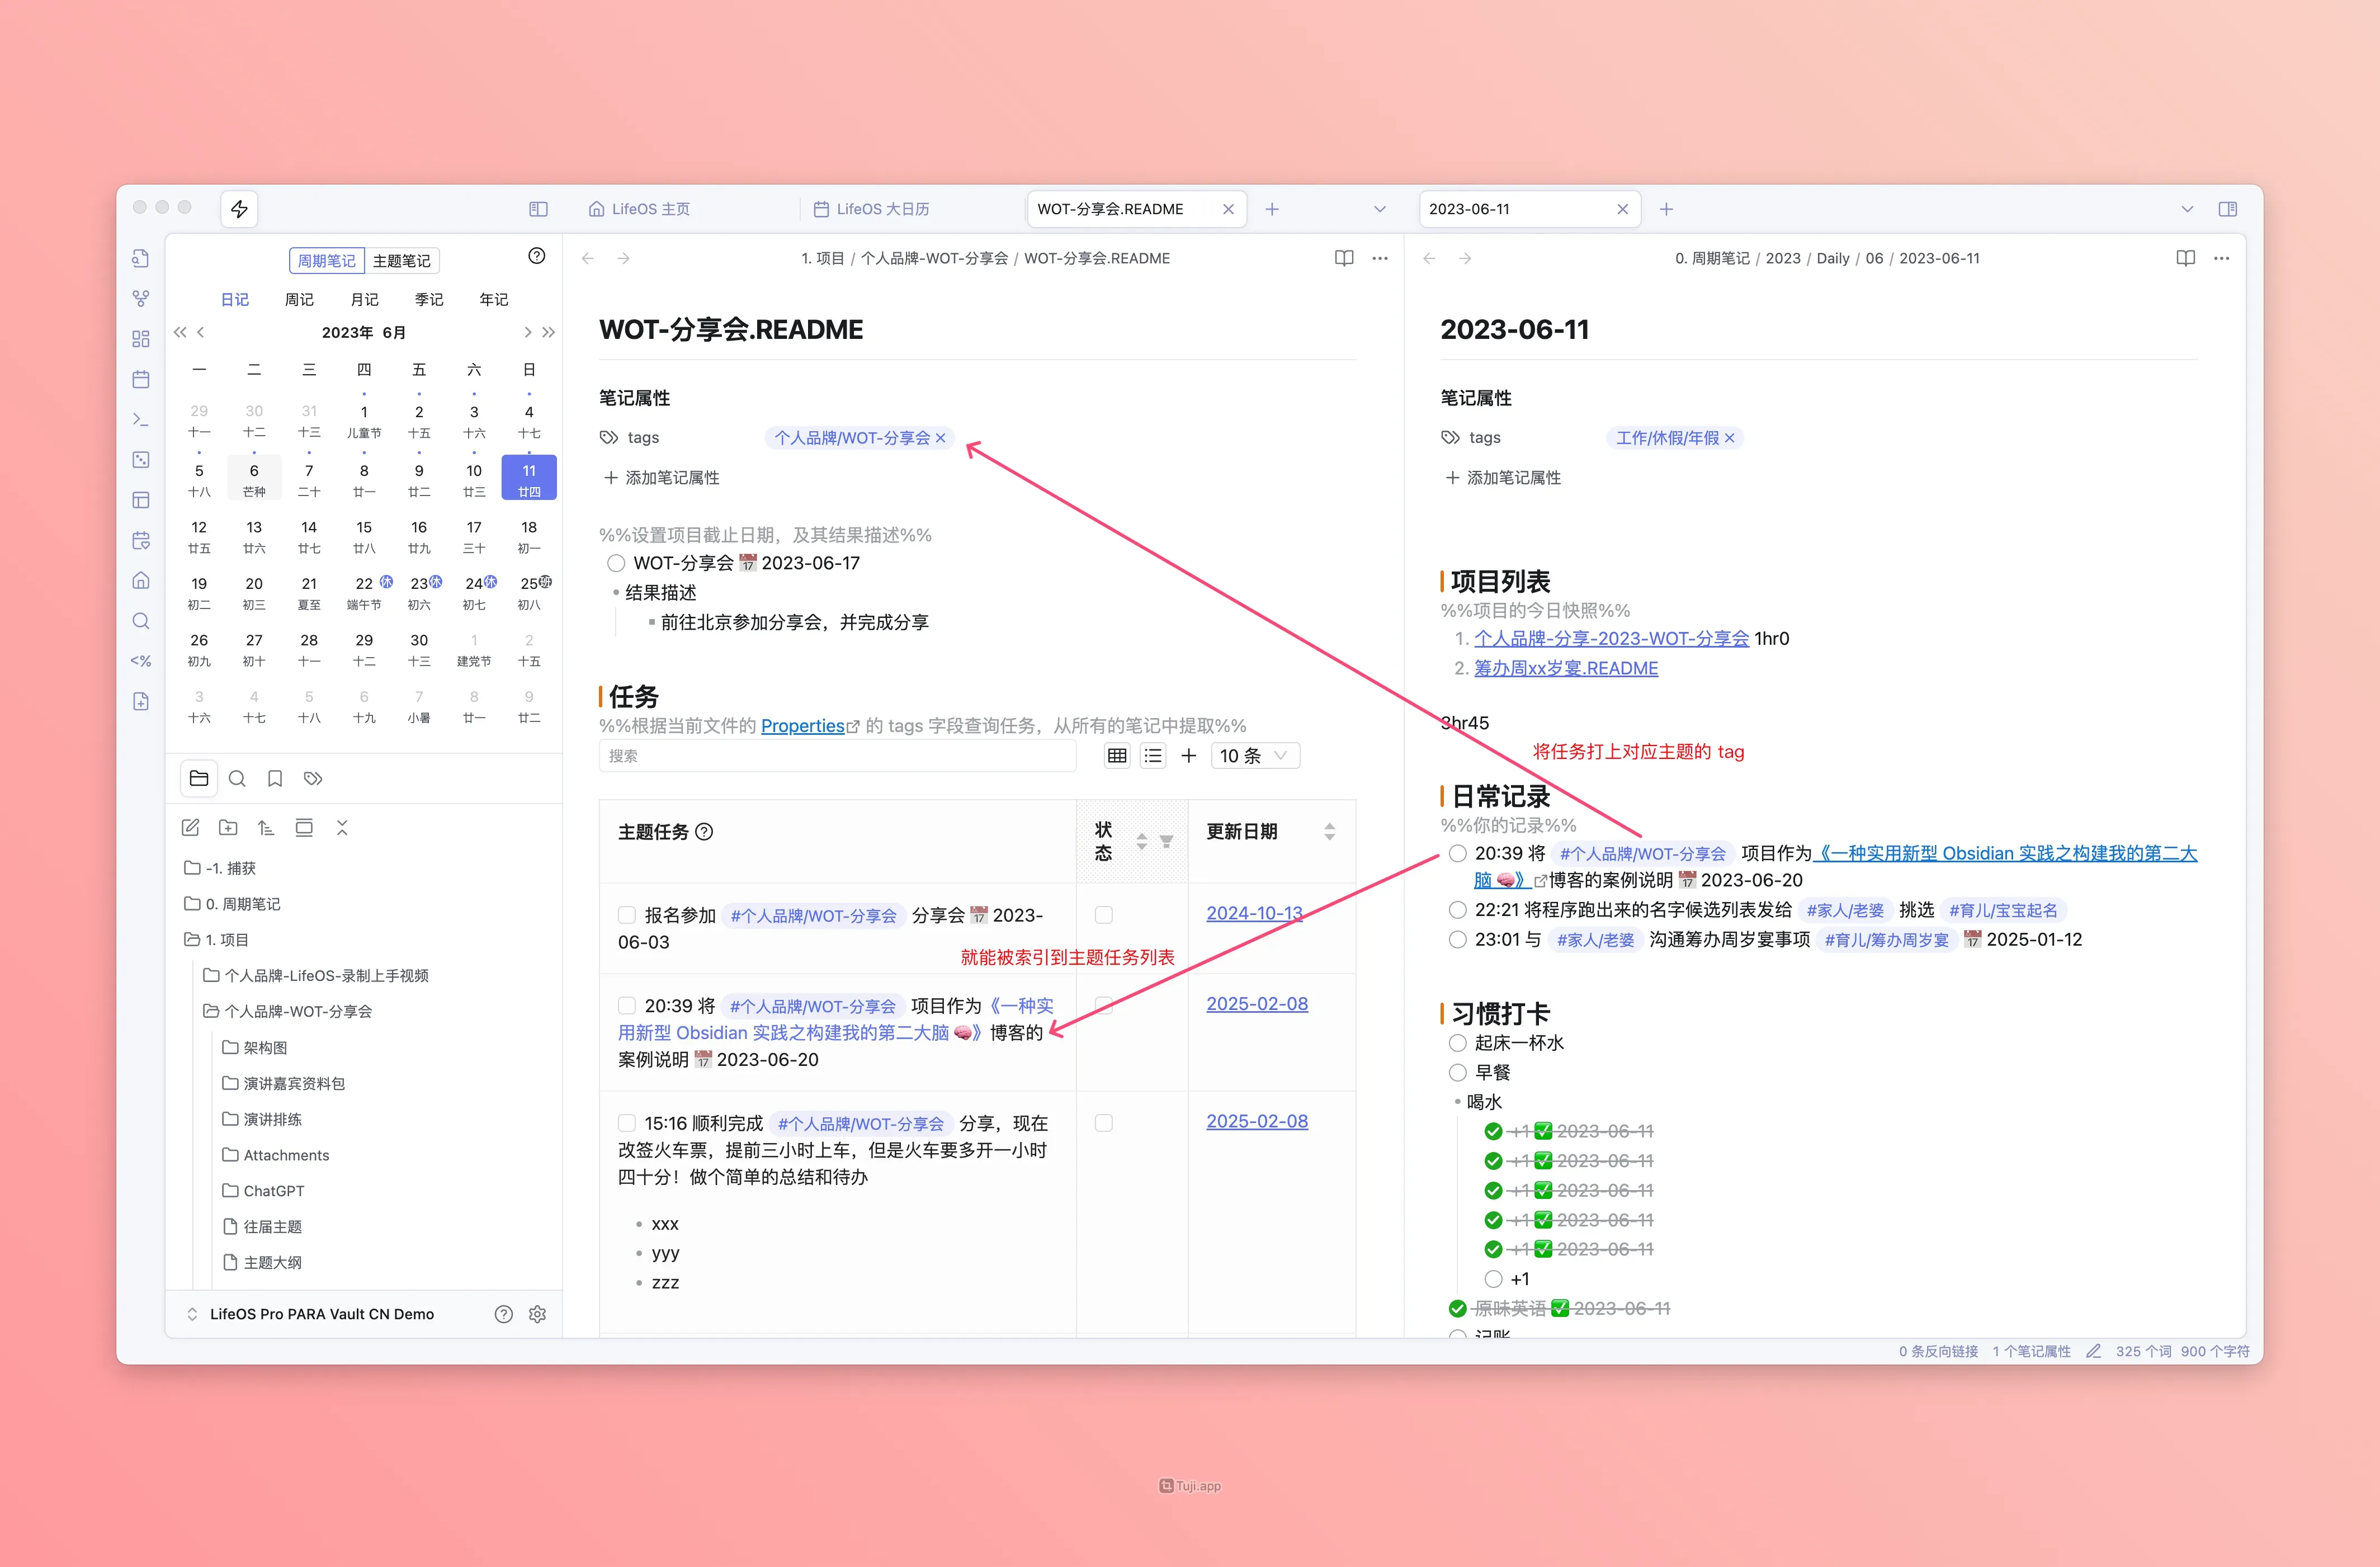Select the 周记 period tab
This screenshot has width=2380, height=1567.
coord(299,299)
